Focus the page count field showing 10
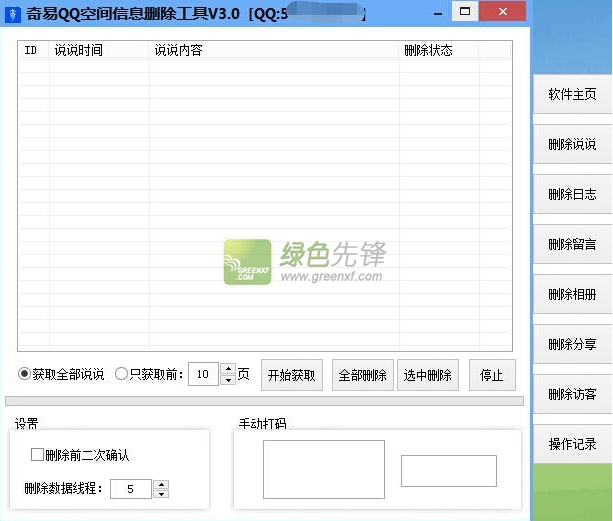The width and height of the screenshot is (613, 521). (x=203, y=374)
